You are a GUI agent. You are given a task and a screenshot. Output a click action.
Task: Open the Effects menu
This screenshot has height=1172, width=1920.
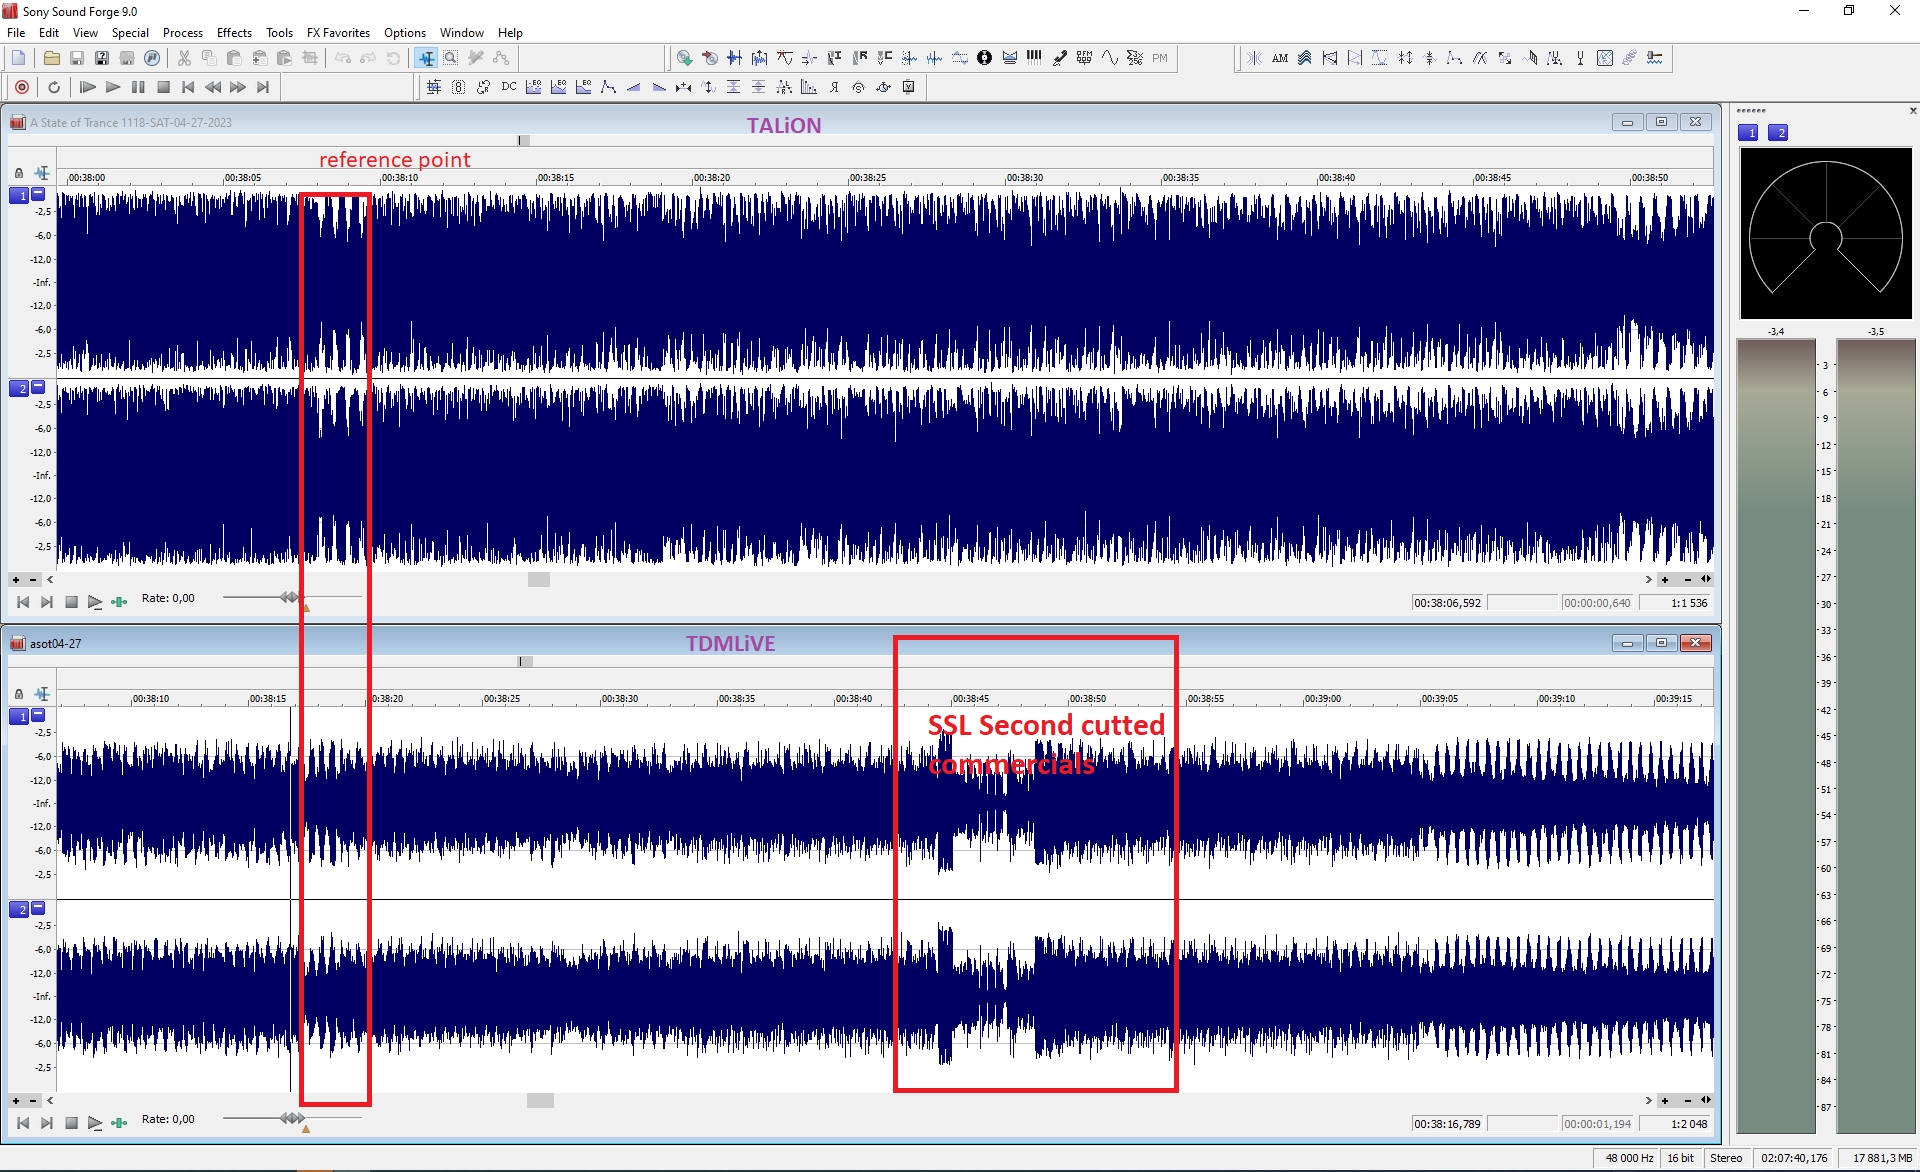[x=234, y=33]
